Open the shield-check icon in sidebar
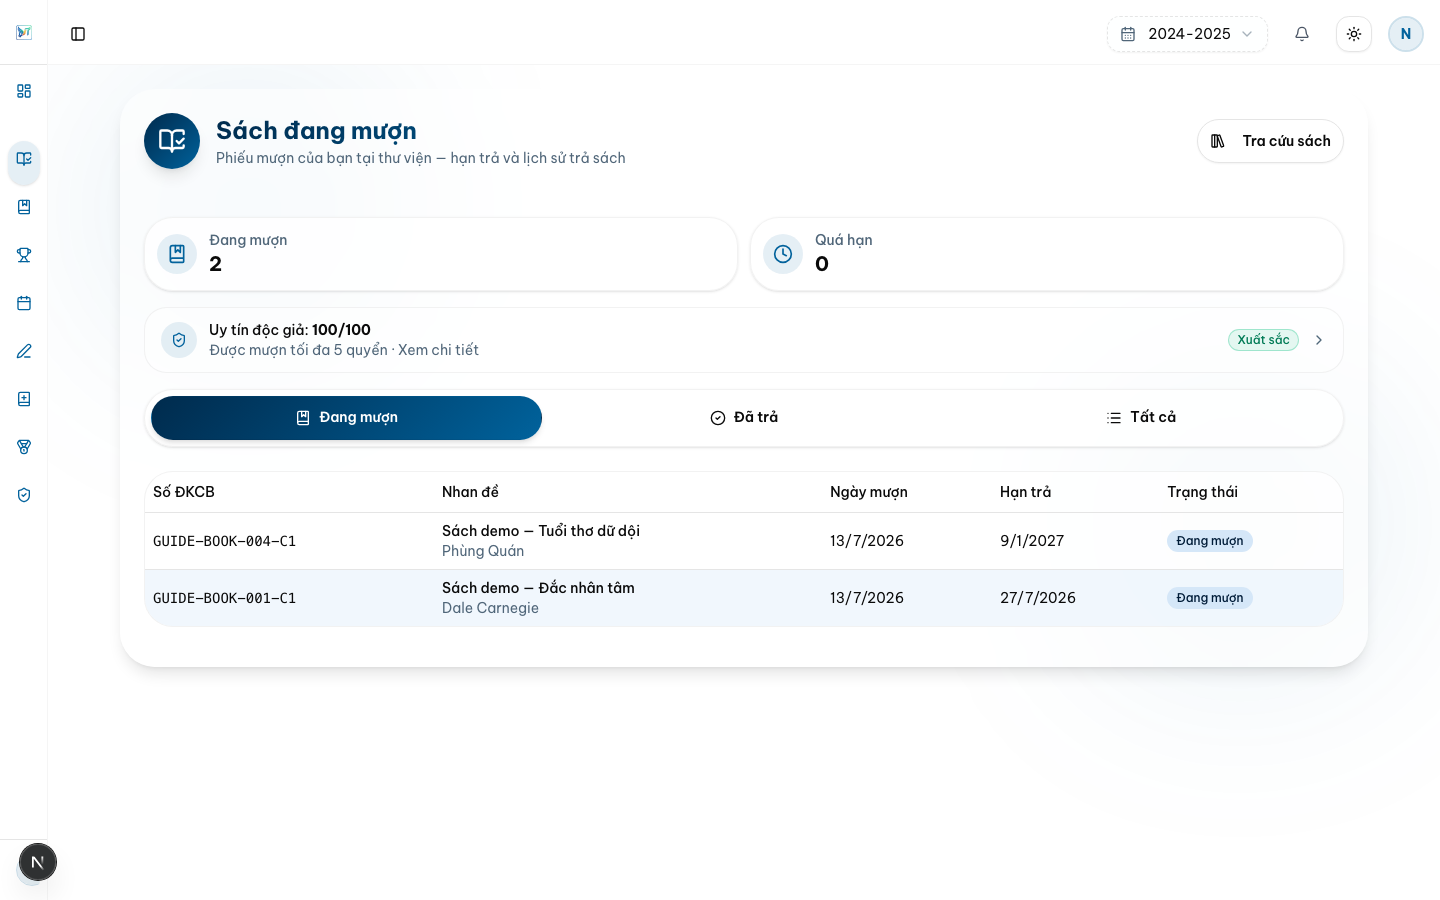The width and height of the screenshot is (1440, 900). [x=24, y=495]
